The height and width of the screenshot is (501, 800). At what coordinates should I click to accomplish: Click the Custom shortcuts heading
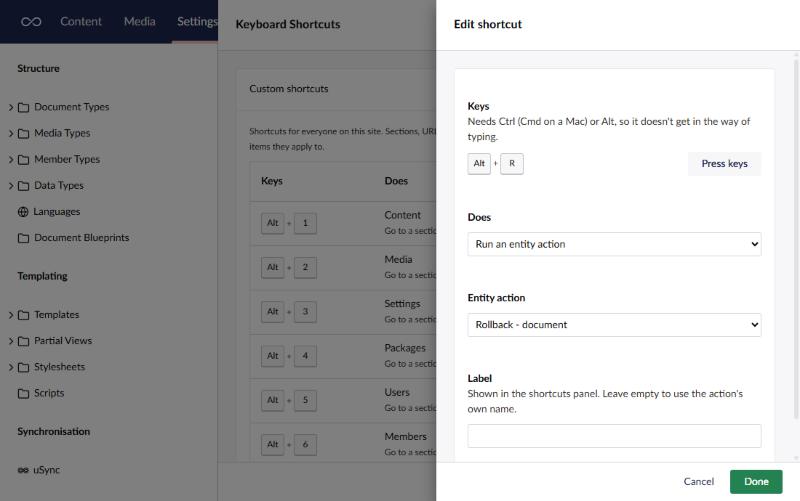click(x=289, y=89)
